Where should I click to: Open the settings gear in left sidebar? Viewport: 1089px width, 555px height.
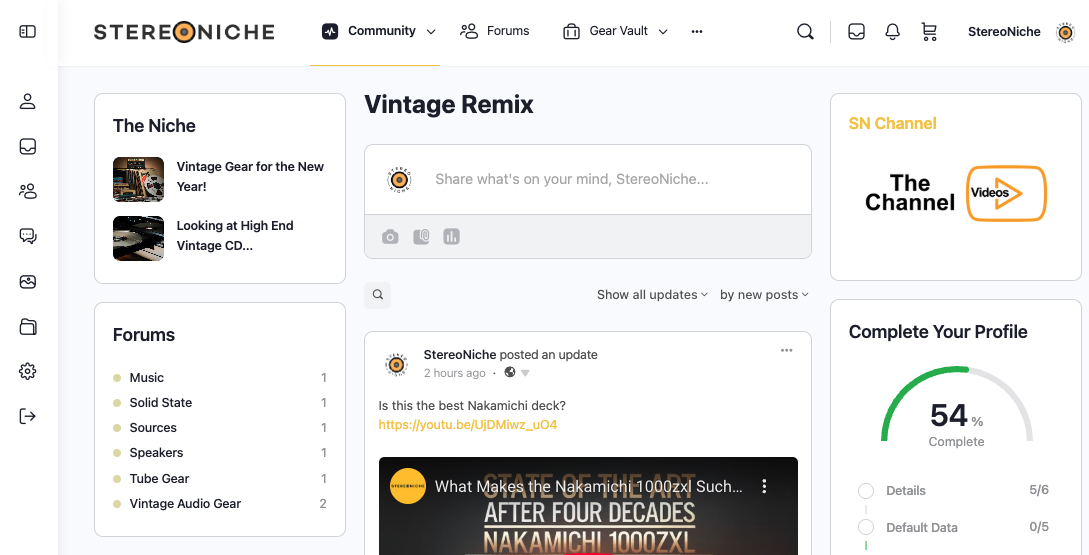click(x=28, y=371)
